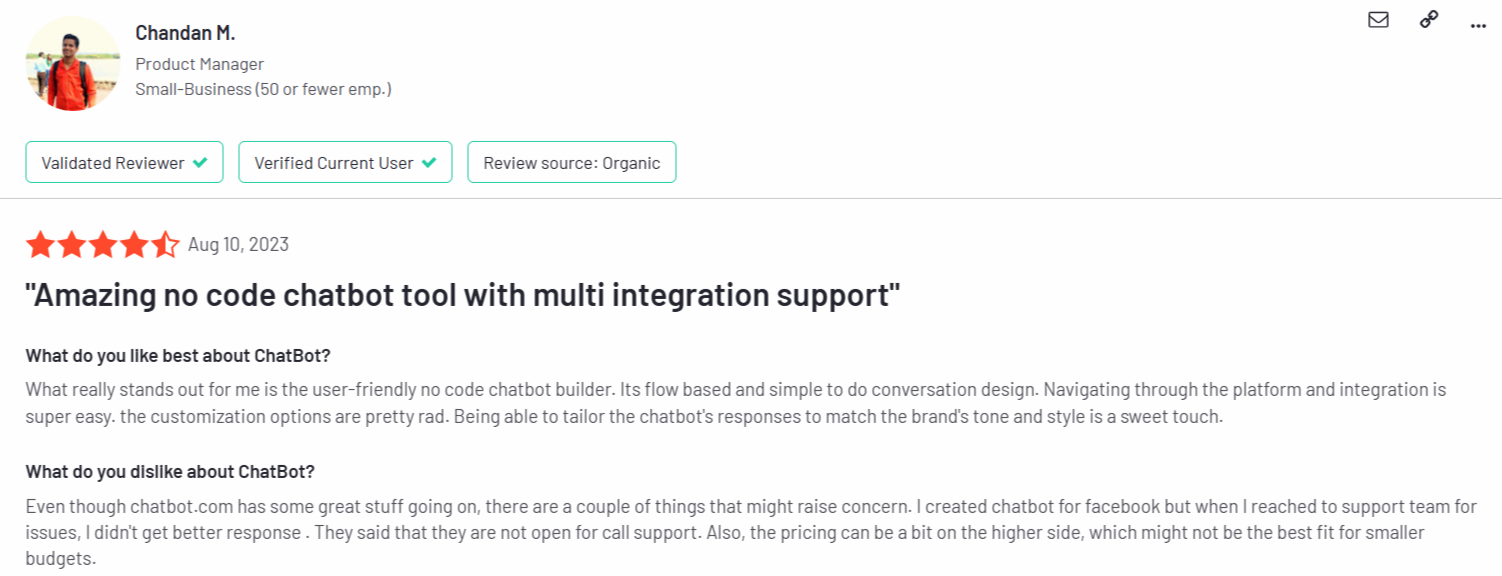Screen dimensions: 1502x576
Task: Open Chandan M.'s profile photo
Action: pyautogui.click(x=72, y=63)
